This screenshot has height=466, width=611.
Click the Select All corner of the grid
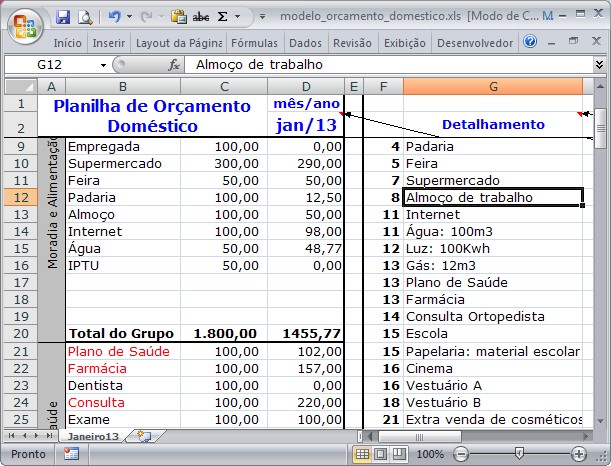(x=21, y=86)
